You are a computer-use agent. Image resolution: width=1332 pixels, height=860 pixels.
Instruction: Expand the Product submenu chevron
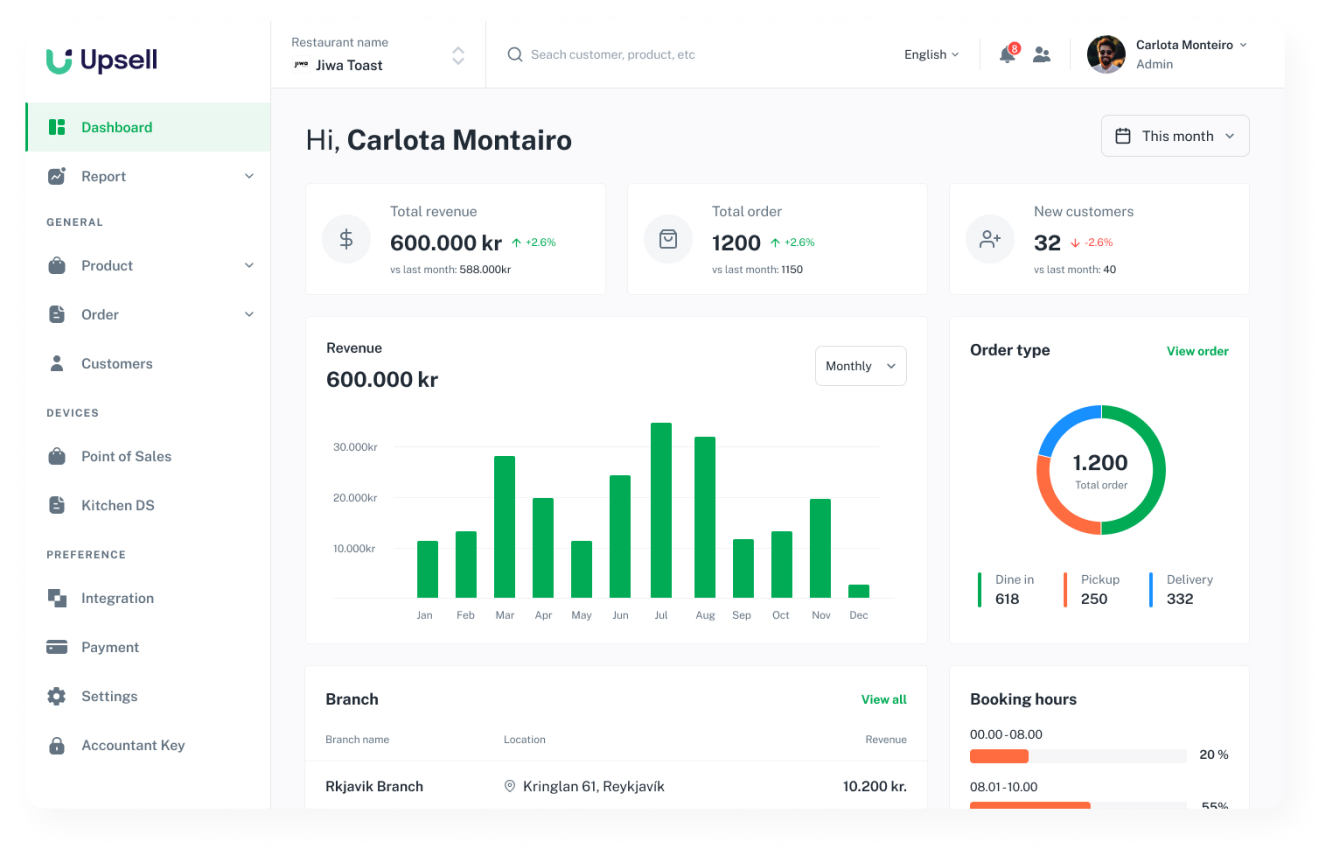[x=249, y=265]
